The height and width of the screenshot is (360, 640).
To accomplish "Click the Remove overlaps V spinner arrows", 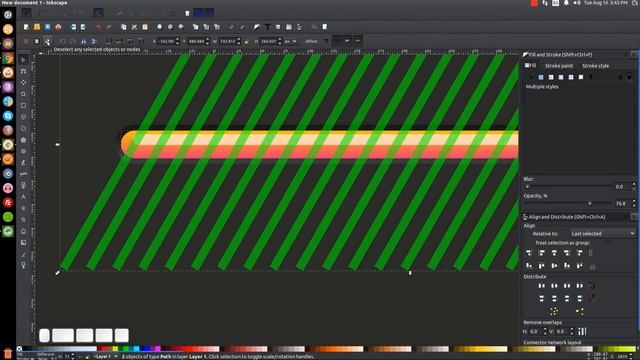I will (x=571, y=331).
